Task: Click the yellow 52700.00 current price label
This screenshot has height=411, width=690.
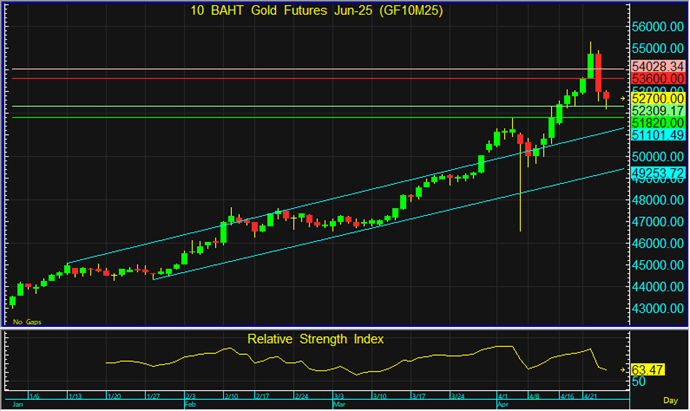Action: click(657, 99)
